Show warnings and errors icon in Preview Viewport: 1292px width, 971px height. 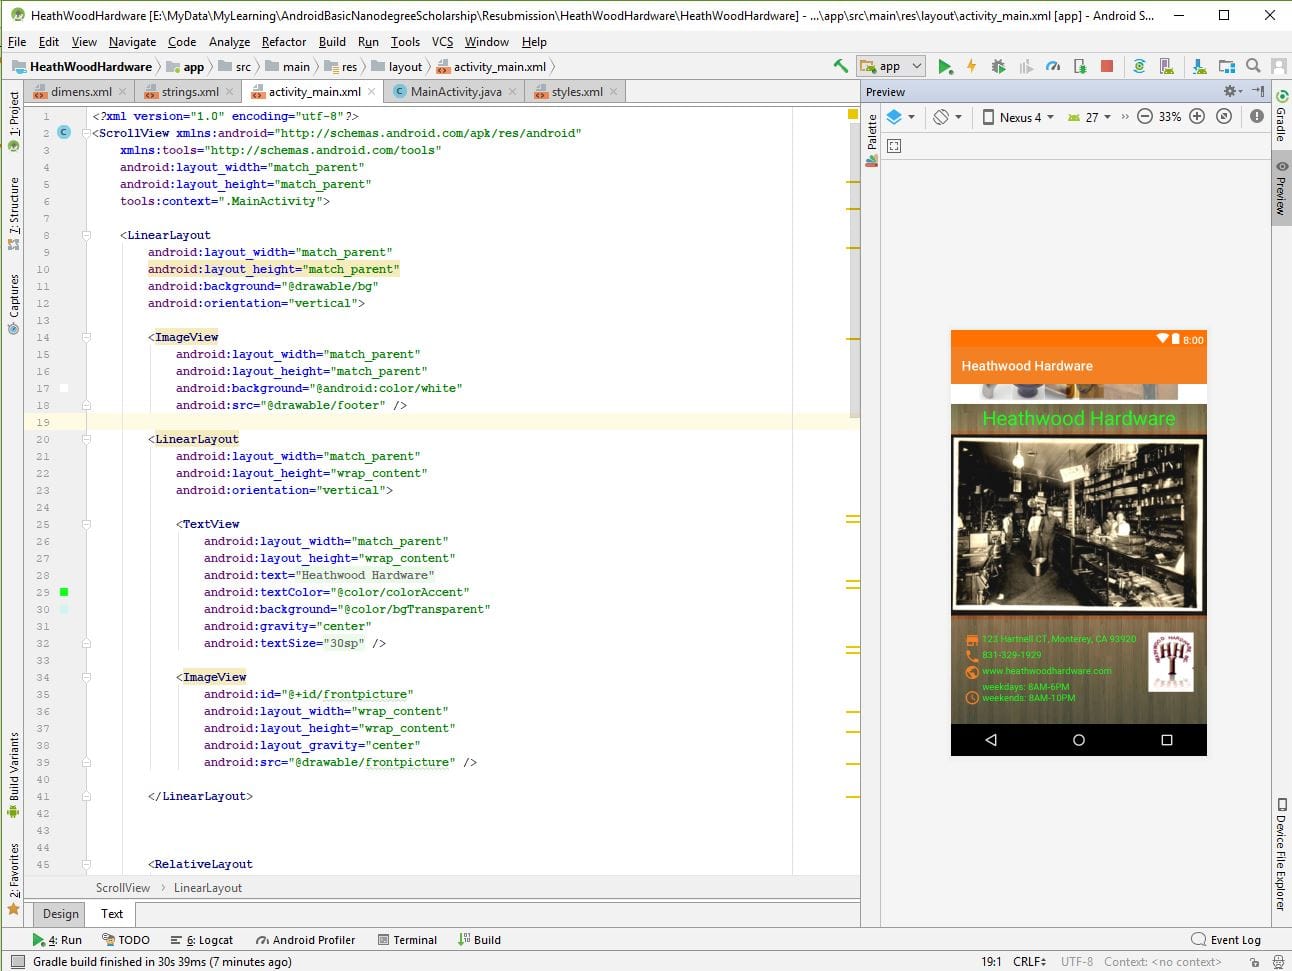pyautogui.click(x=1257, y=116)
